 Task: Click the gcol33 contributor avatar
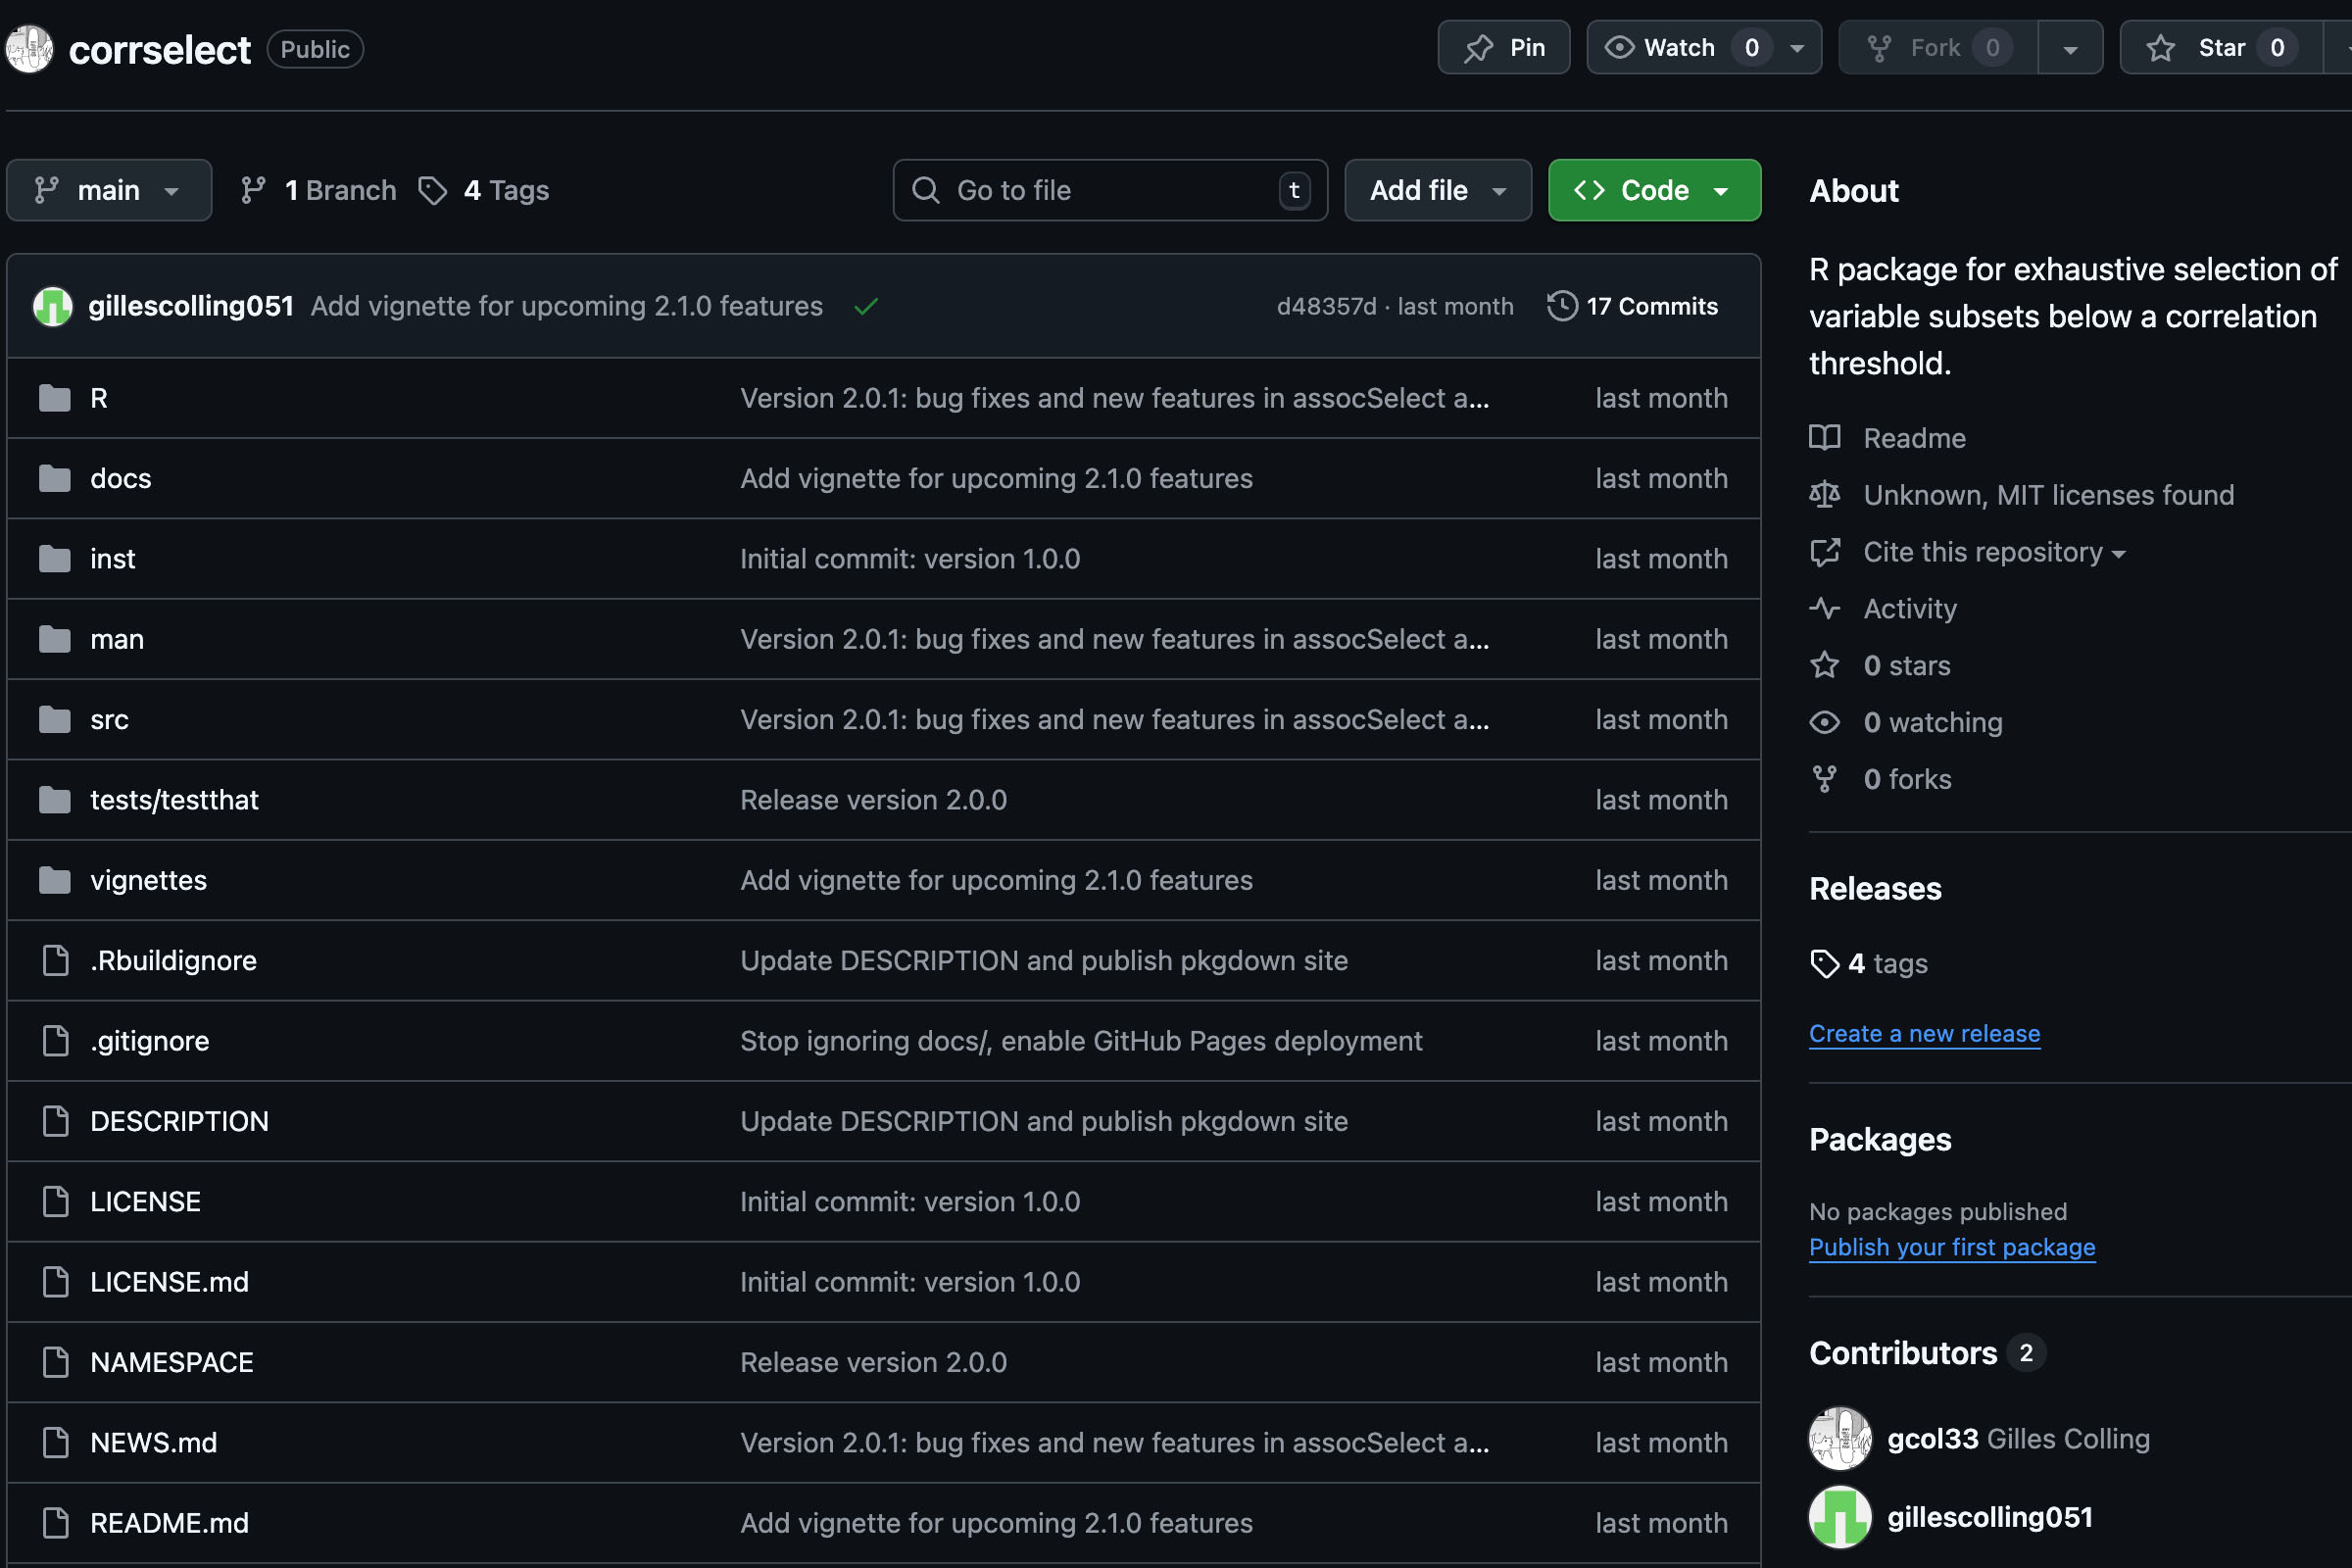1840,1438
